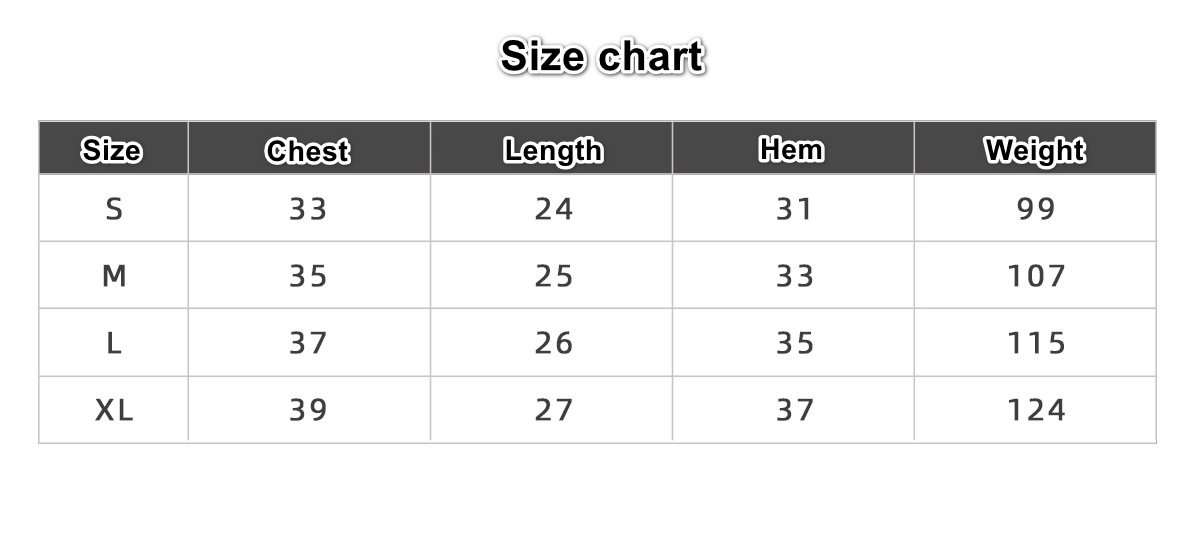Image resolution: width=1200 pixels, height=549 pixels.
Task: Click the "Size chart" title
Action: tap(602, 57)
